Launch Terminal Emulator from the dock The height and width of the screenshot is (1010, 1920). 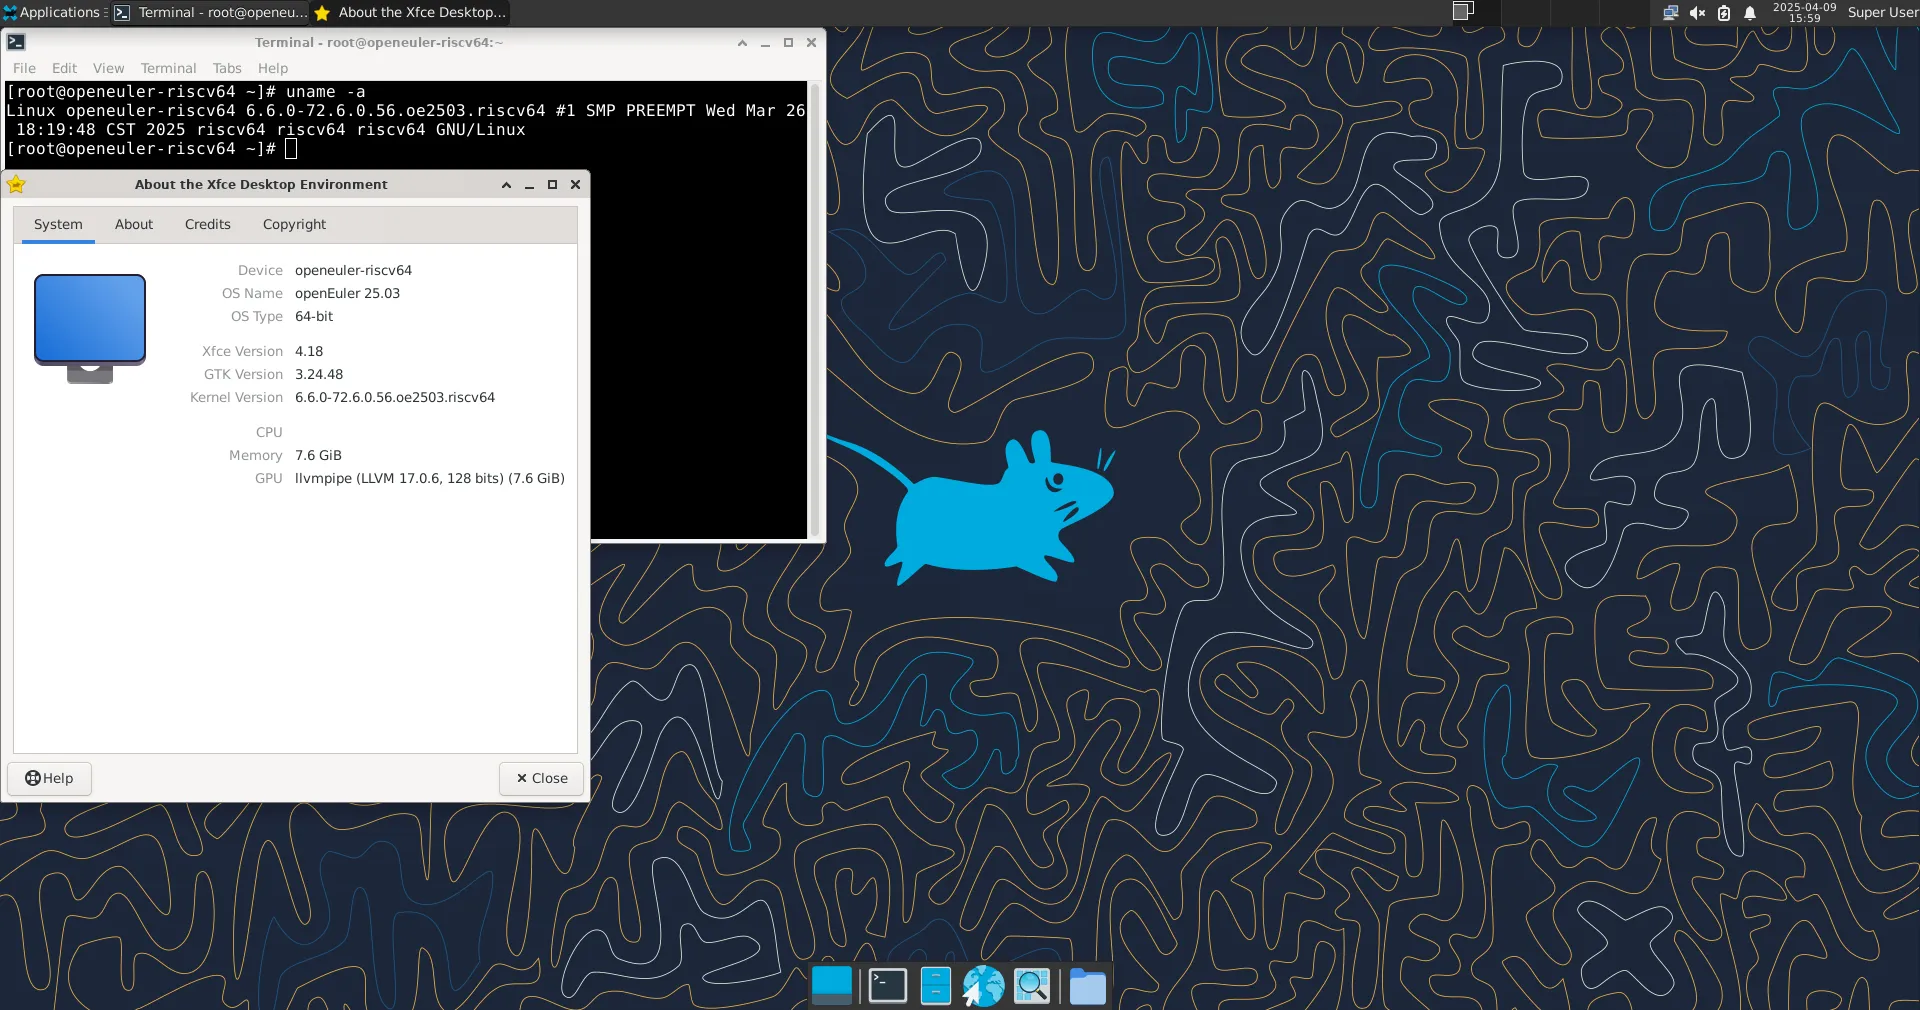click(x=887, y=986)
